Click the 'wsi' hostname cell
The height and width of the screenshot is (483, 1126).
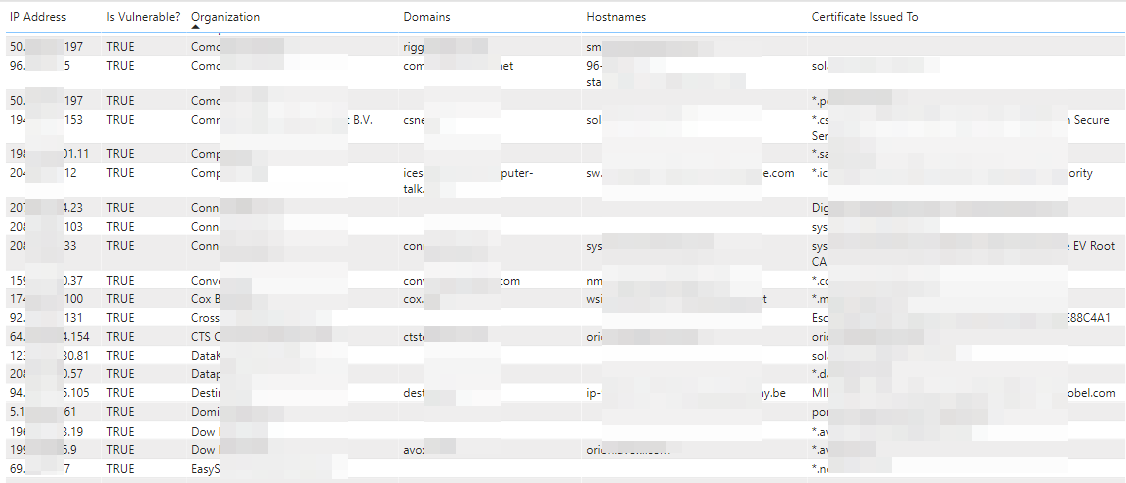click(x=595, y=299)
